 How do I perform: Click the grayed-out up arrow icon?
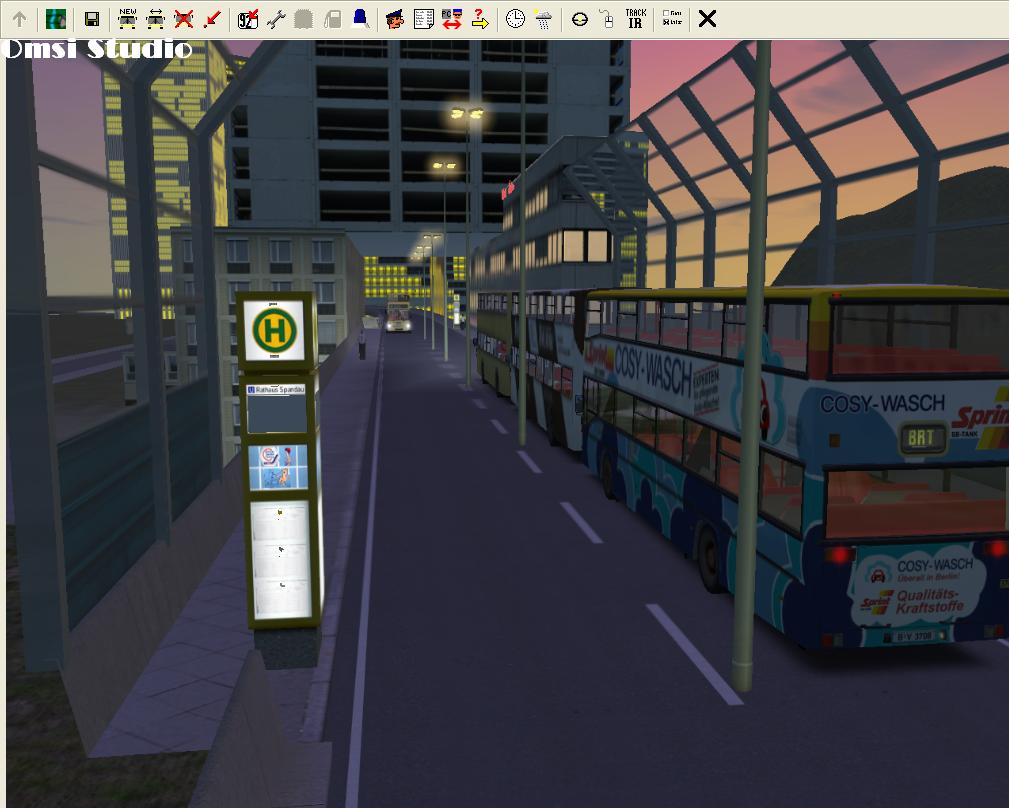[x=20, y=19]
